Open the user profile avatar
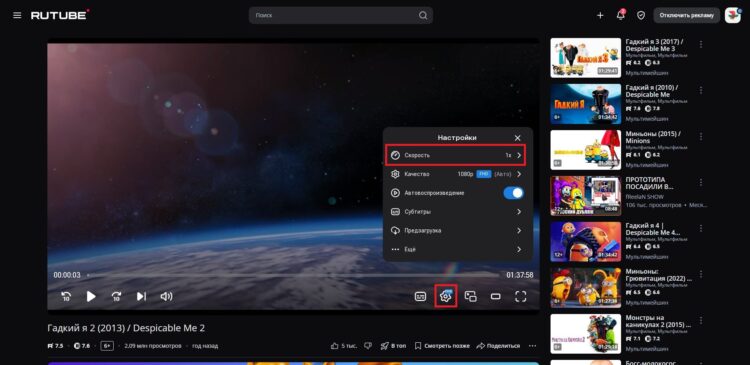The width and height of the screenshot is (750, 365). 732,15
